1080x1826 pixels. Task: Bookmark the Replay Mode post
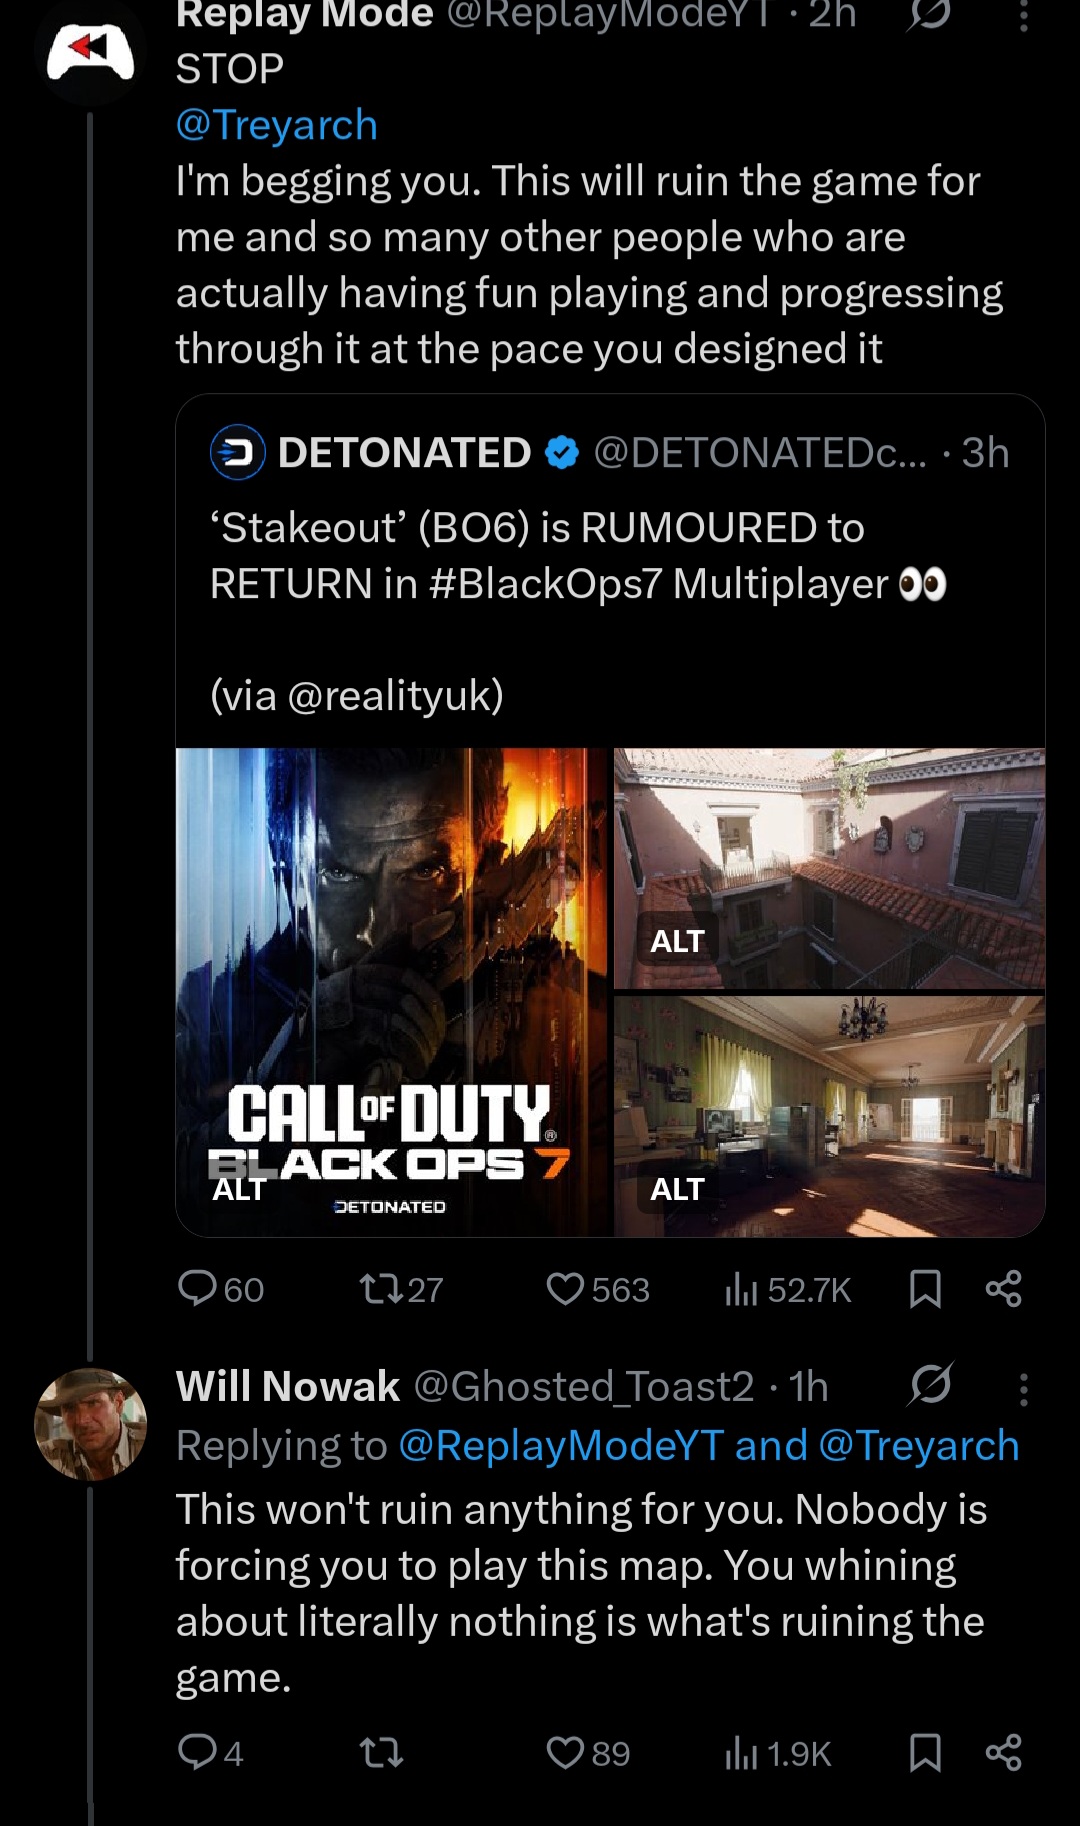pyautogui.click(x=925, y=1289)
